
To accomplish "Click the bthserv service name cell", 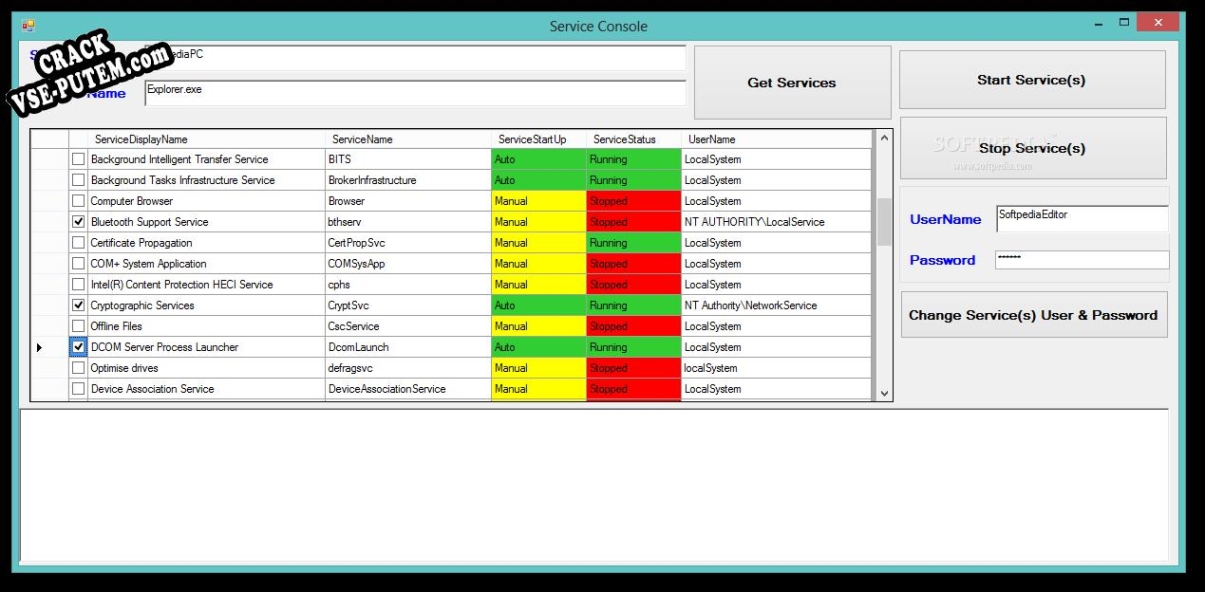I will 408,222.
